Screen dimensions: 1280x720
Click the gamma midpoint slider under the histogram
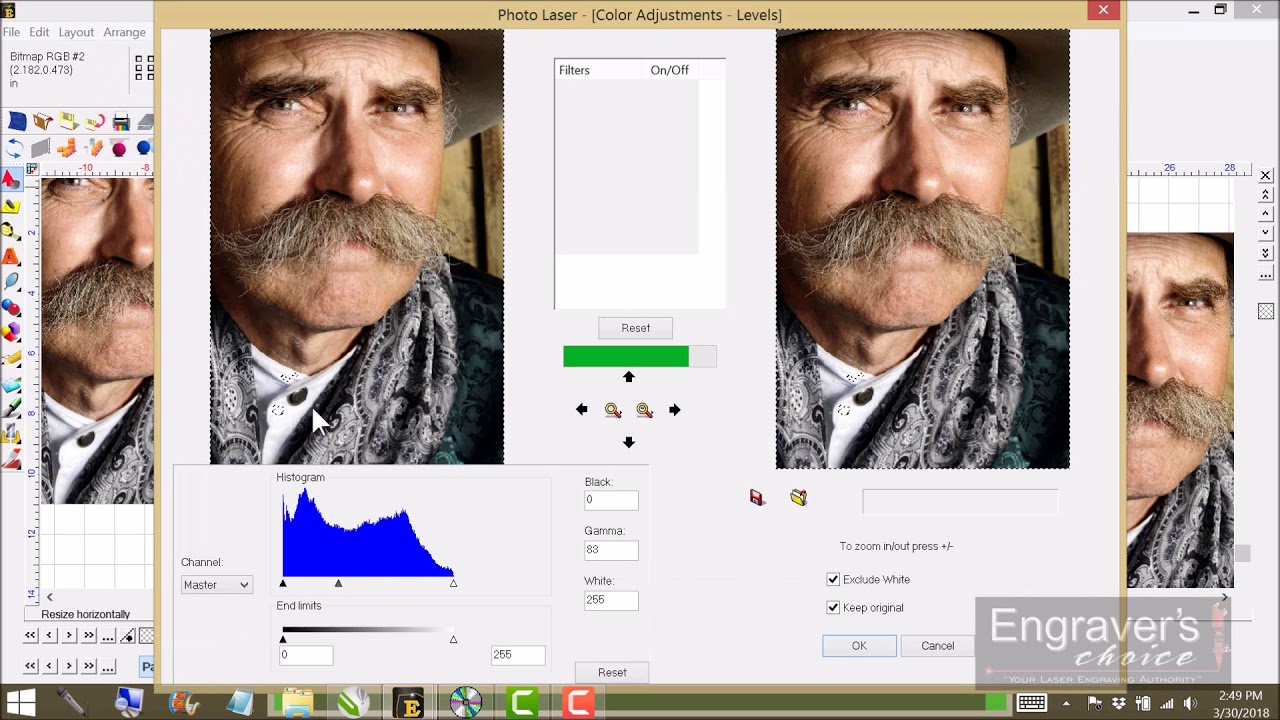click(x=338, y=583)
